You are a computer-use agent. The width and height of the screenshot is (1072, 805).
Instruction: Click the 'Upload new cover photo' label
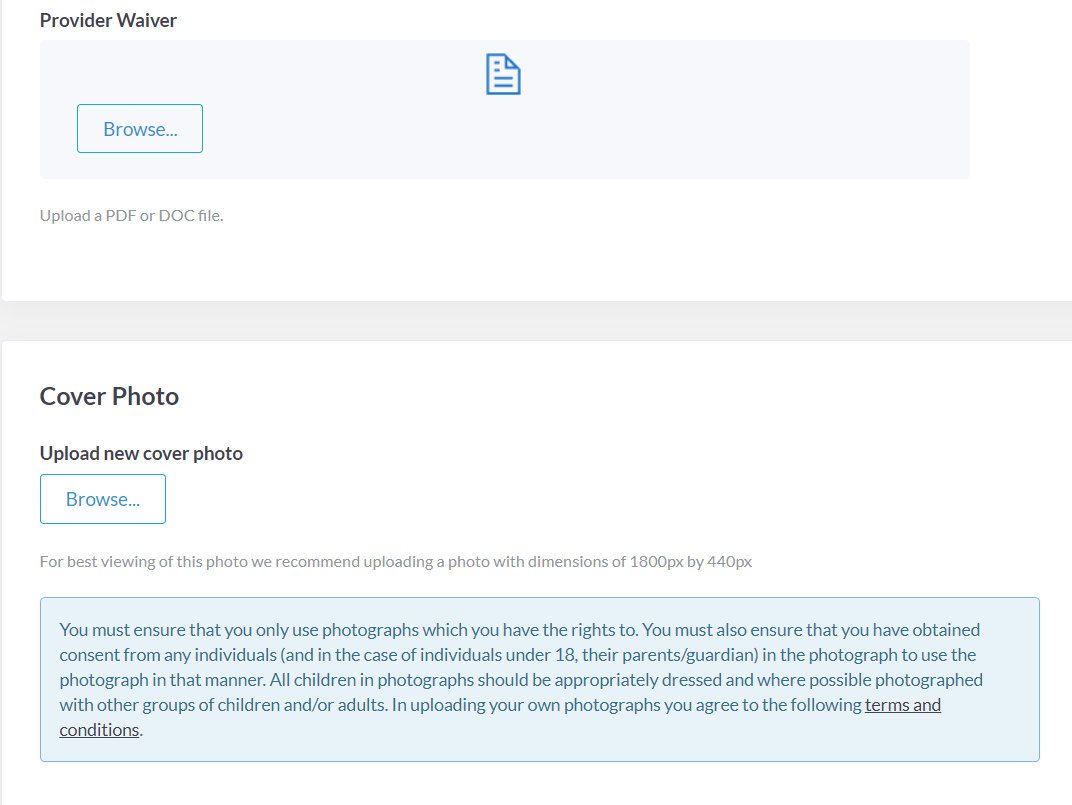coord(141,453)
